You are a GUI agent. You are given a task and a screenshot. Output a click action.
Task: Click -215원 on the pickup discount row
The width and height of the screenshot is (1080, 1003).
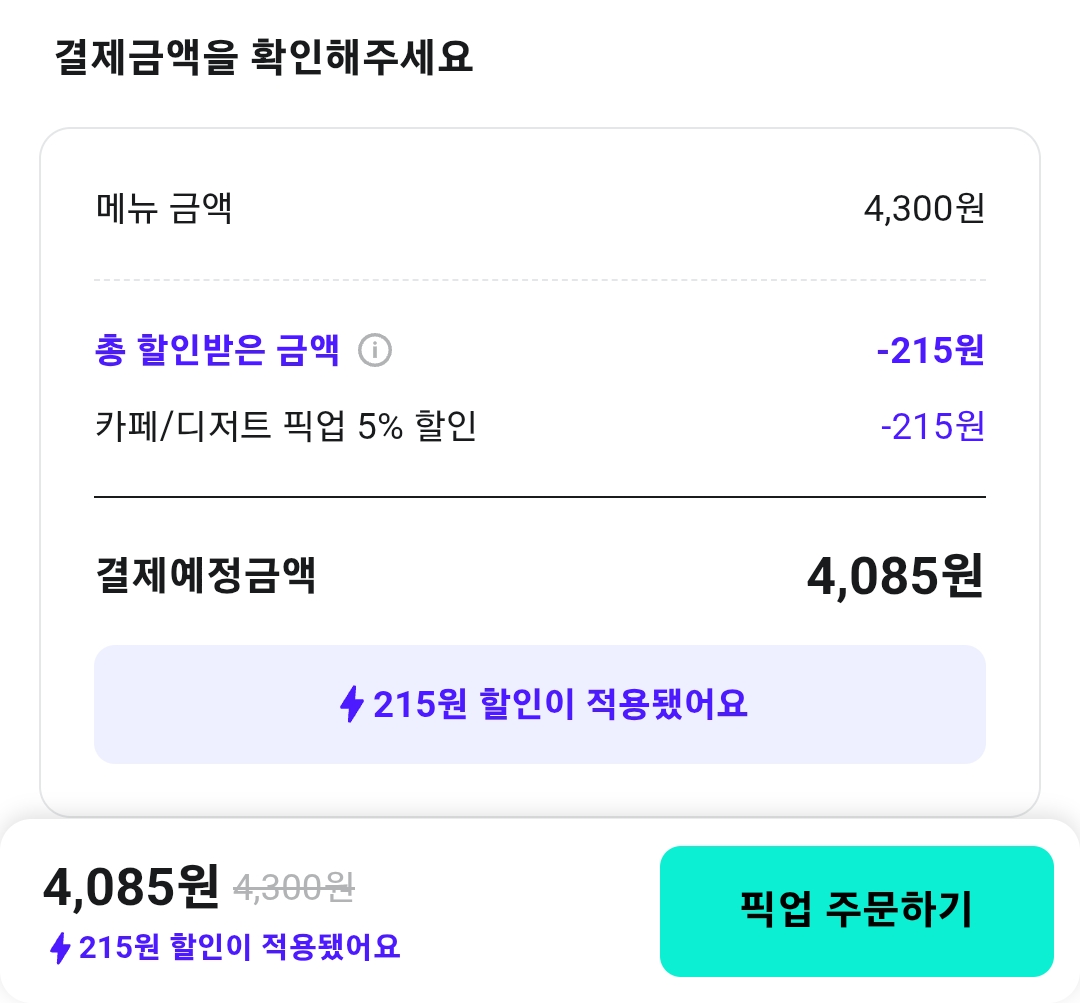[932, 427]
